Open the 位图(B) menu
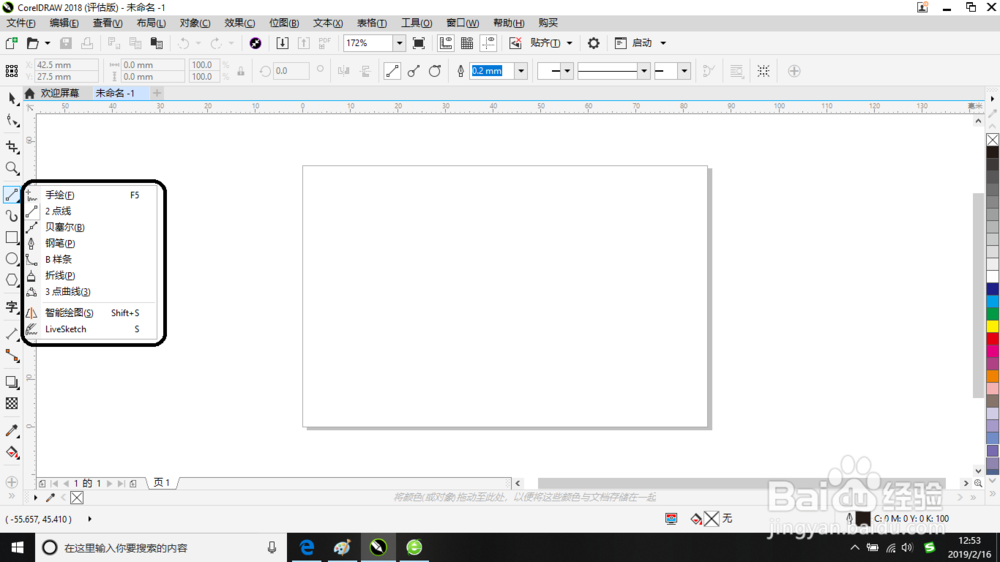1000x562 pixels. click(x=284, y=23)
